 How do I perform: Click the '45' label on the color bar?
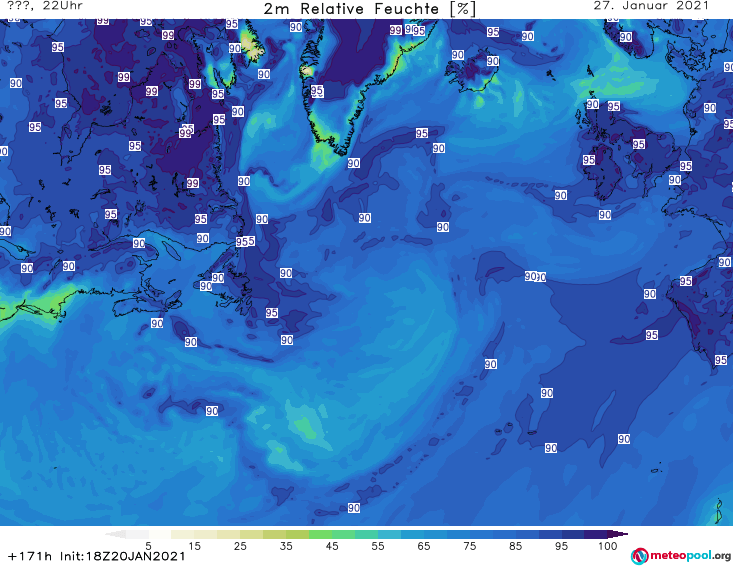332,546
